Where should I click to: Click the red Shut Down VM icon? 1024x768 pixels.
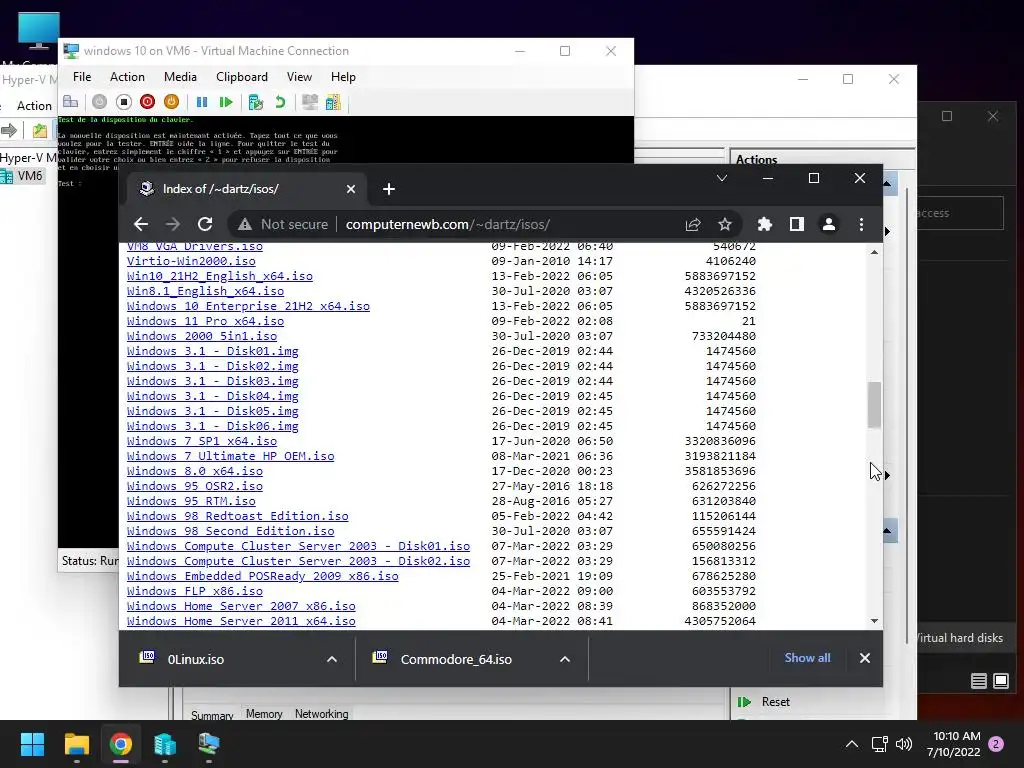coord(148,102)
